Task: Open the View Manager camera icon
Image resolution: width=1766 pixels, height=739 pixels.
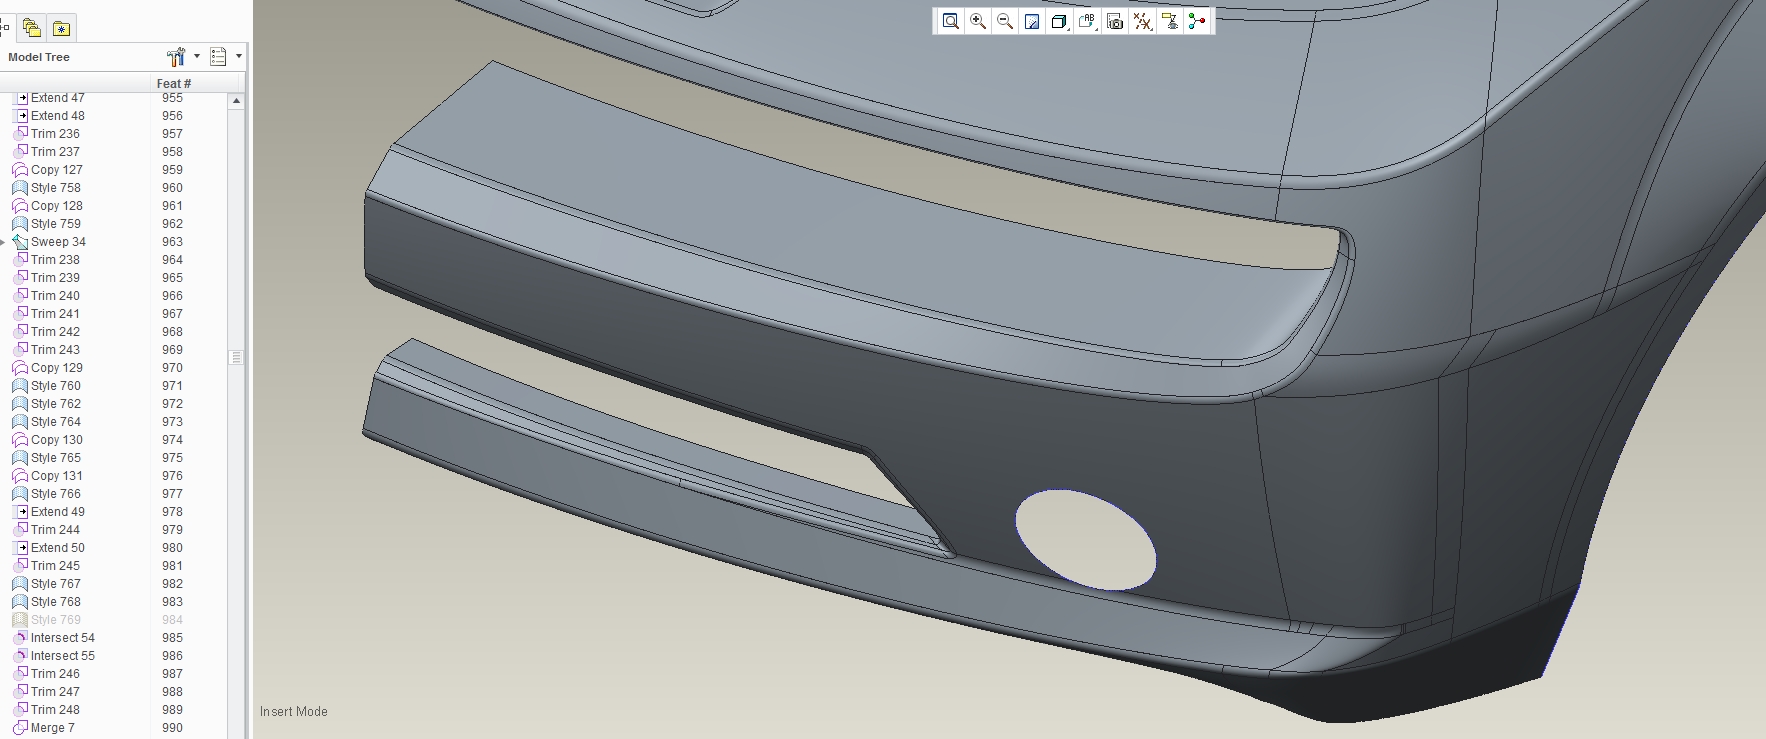Action: (1115, 21)
